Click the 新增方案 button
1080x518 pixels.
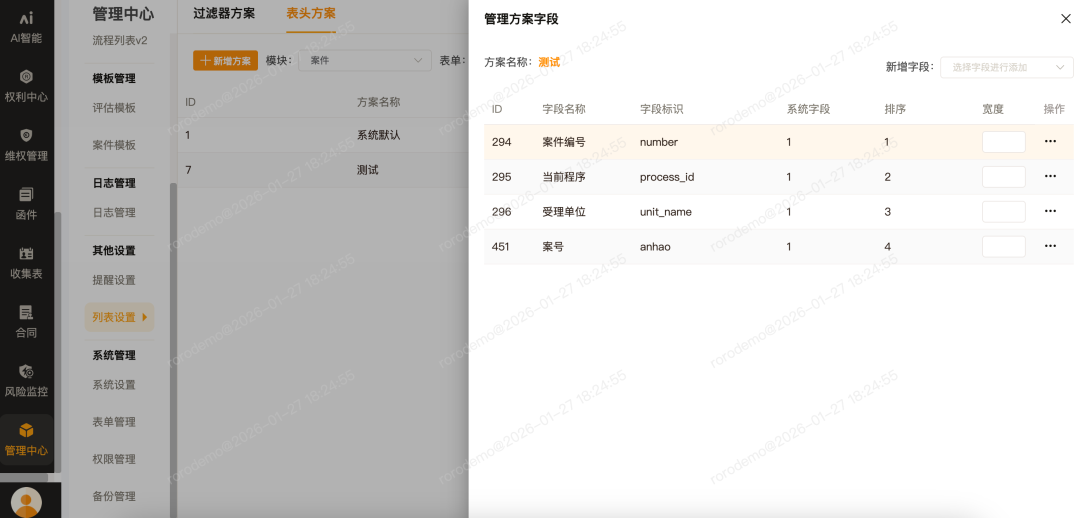[x=225, y=61]
